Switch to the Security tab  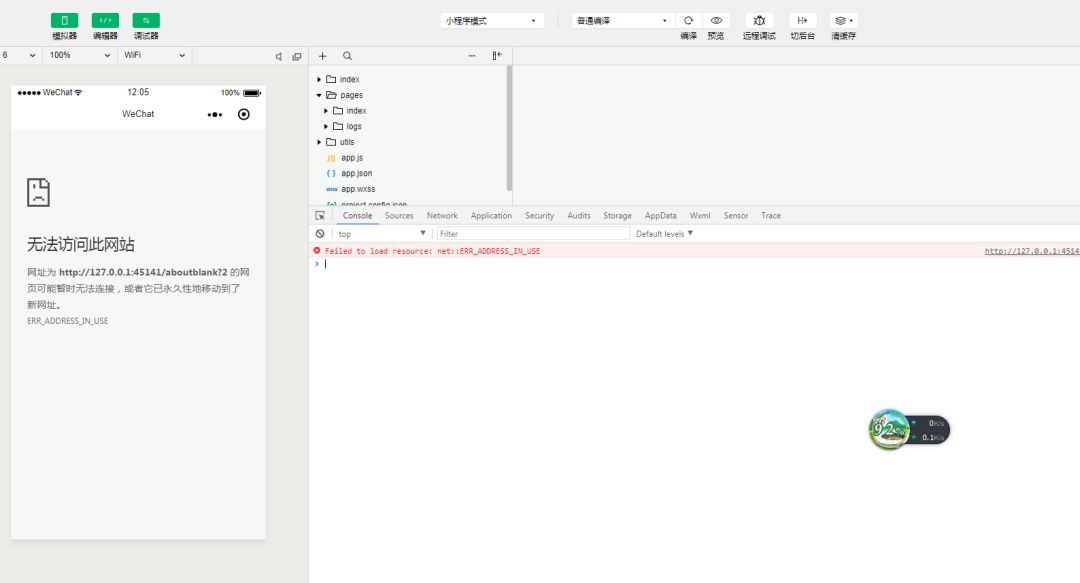[539, 216]
